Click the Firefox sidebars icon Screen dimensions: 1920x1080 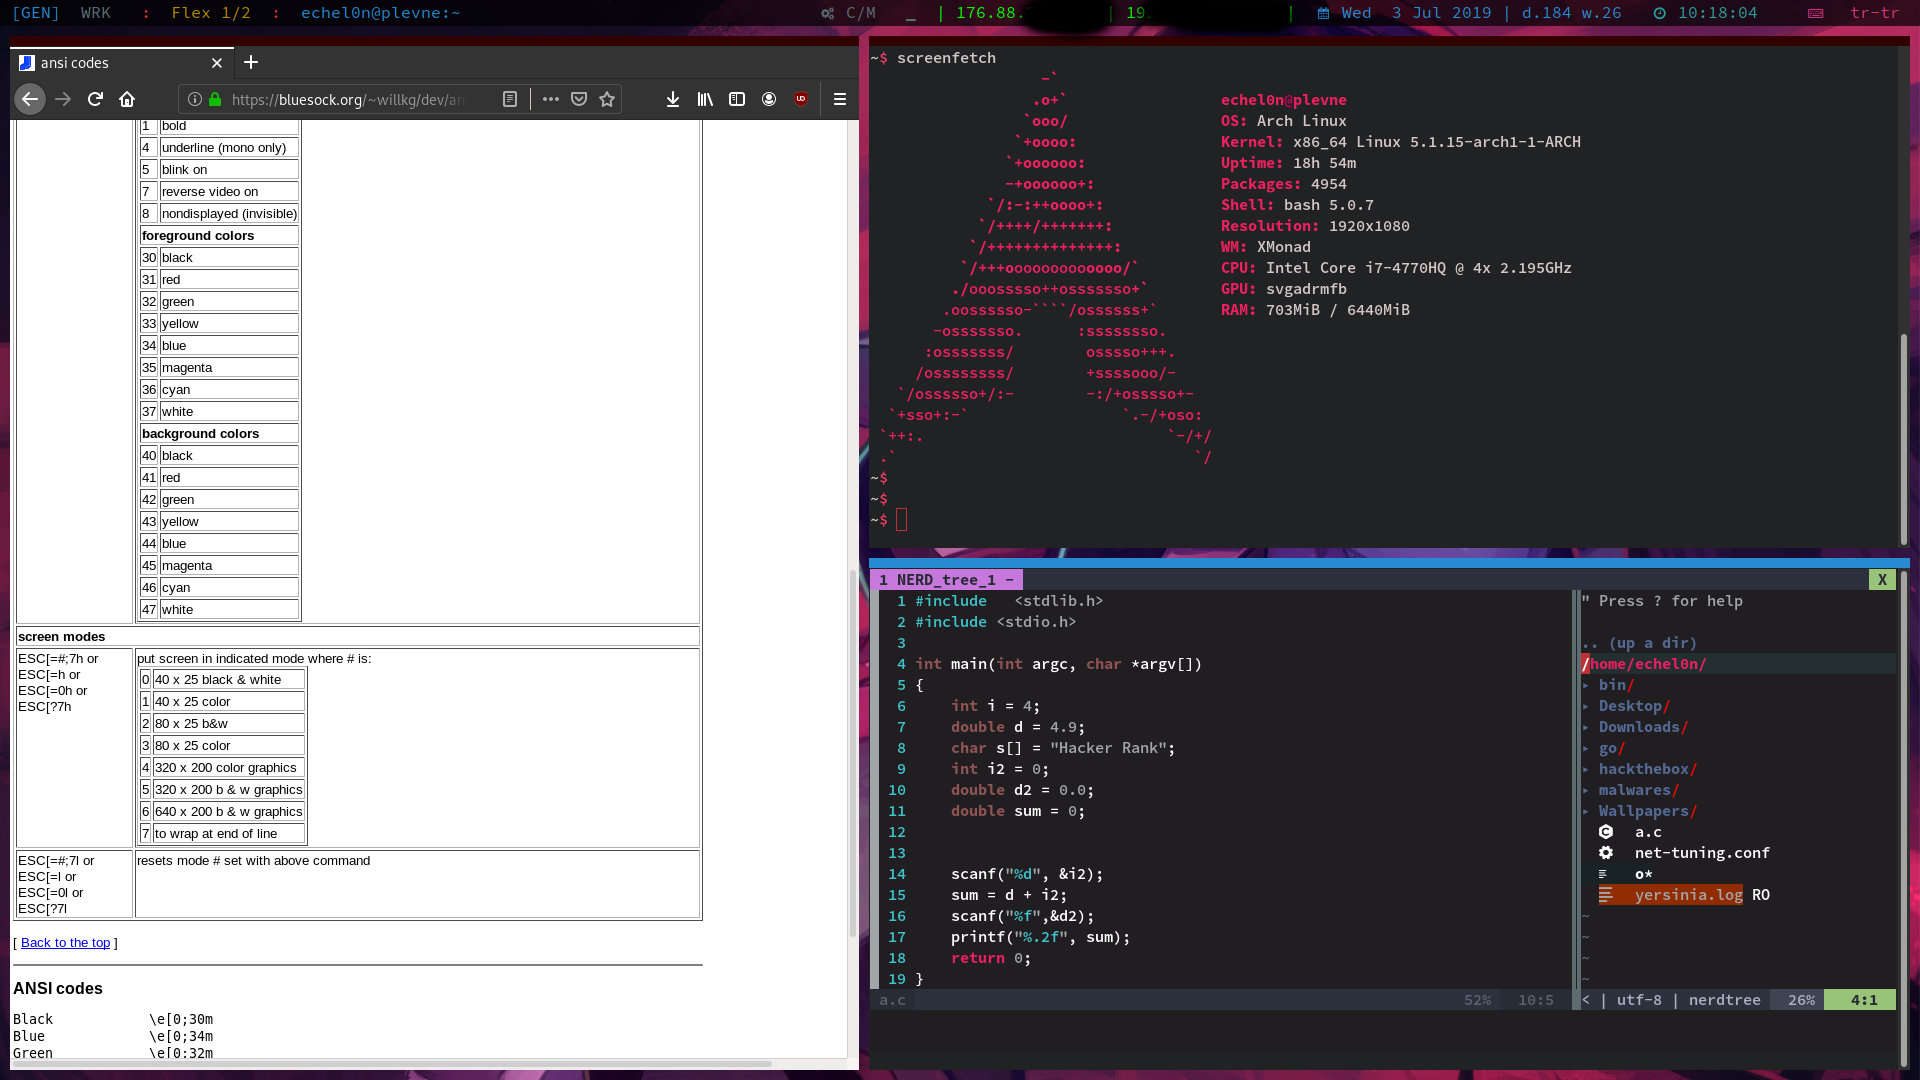coord(737,99)
